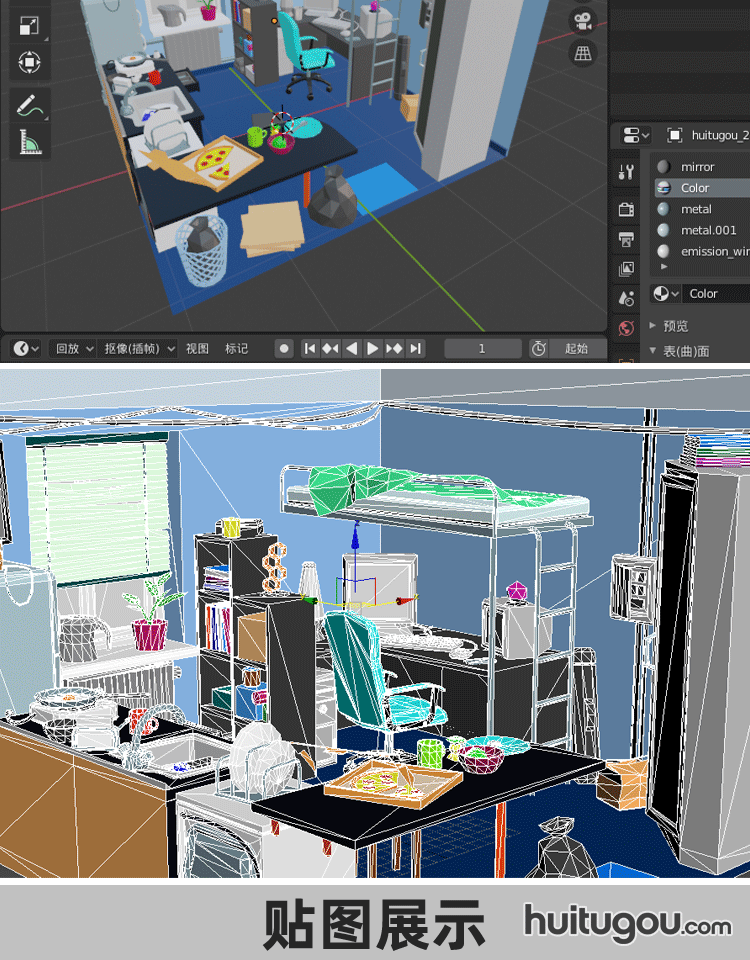Open the browse material dropdown
Screen dimensions: 750x960
point(666,294)
